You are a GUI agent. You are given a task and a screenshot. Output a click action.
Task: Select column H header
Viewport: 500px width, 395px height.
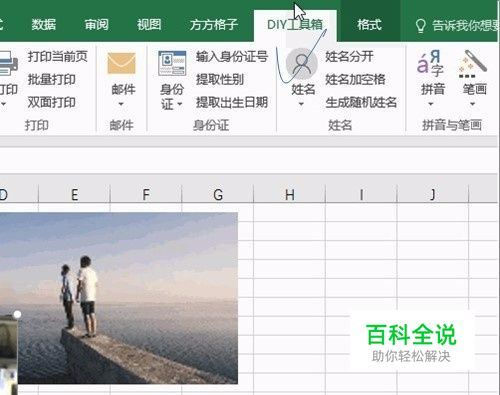tap(290, 194)
